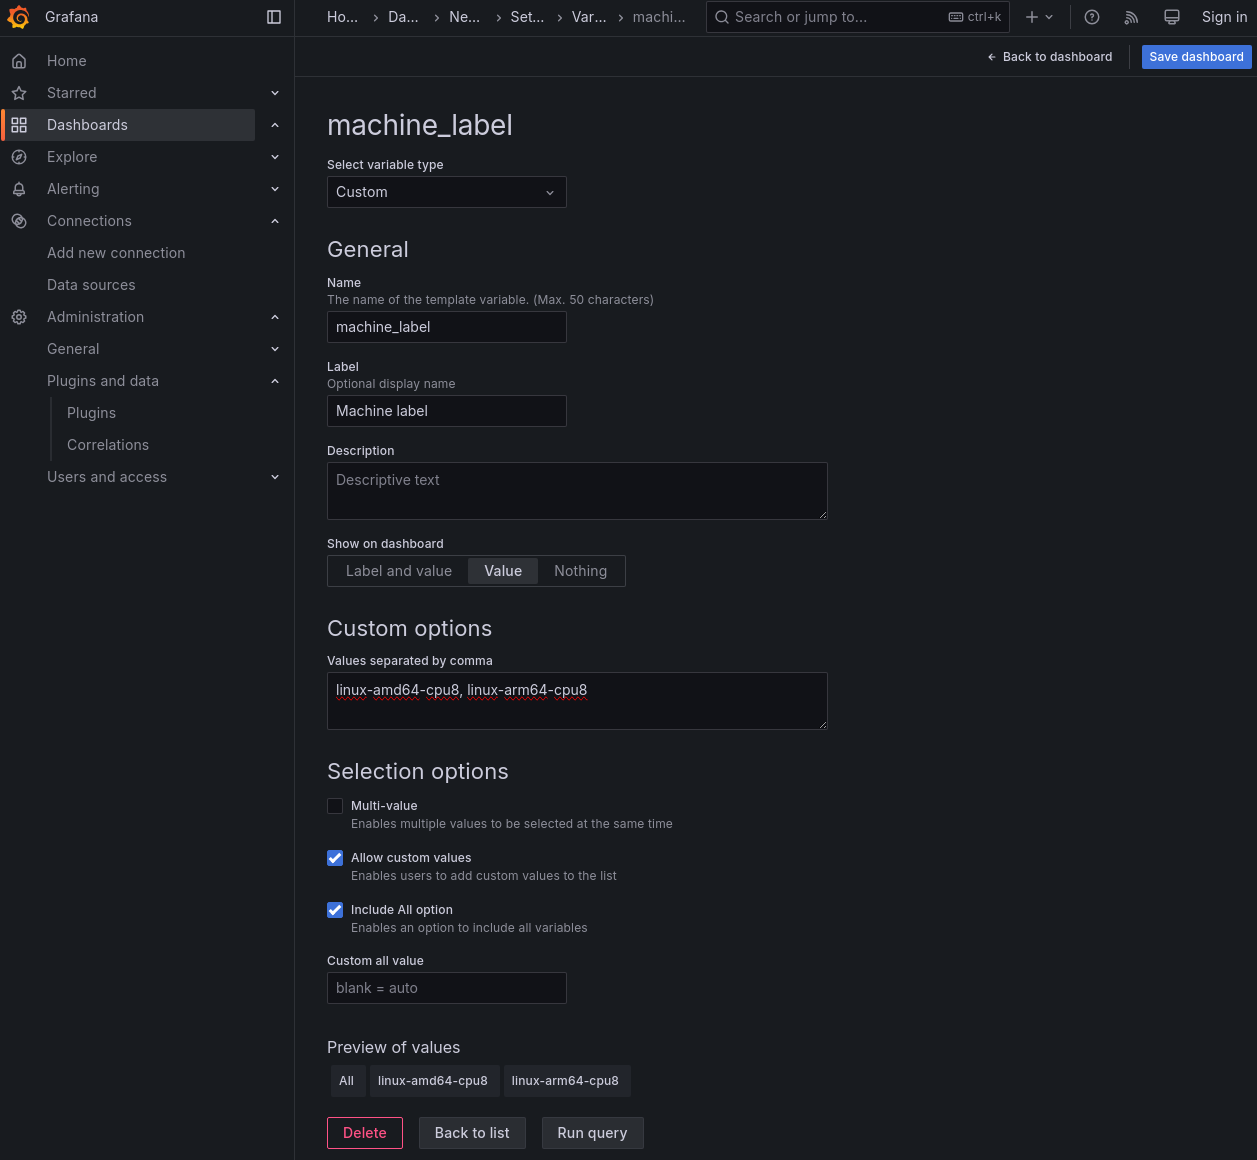Screen dimensions: 1257x1160
Task: Expand the Starred section chevron
Action: 275,93
